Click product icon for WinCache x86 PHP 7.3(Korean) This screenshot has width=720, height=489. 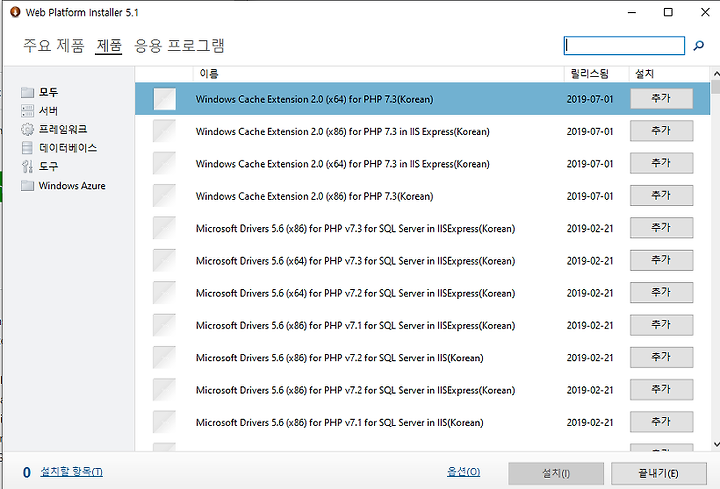[x=164, y=196]
